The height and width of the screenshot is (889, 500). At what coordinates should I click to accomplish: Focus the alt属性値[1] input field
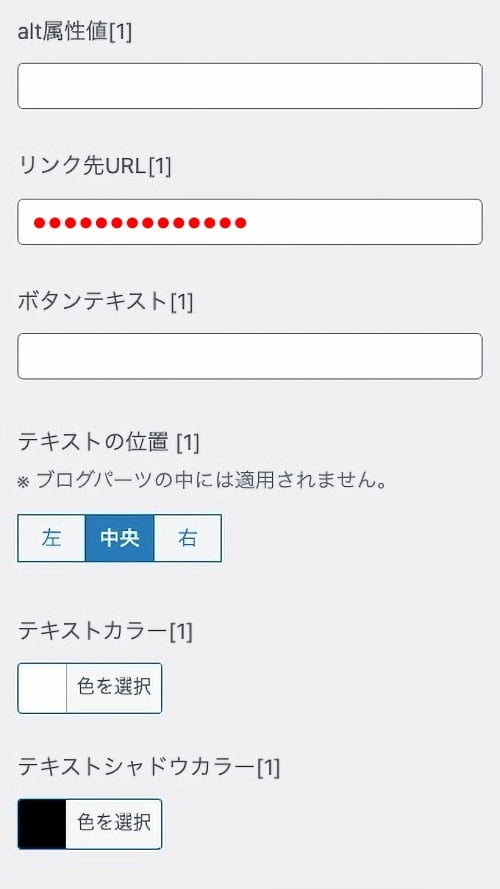pyautogui.click(x=250, y=86)
